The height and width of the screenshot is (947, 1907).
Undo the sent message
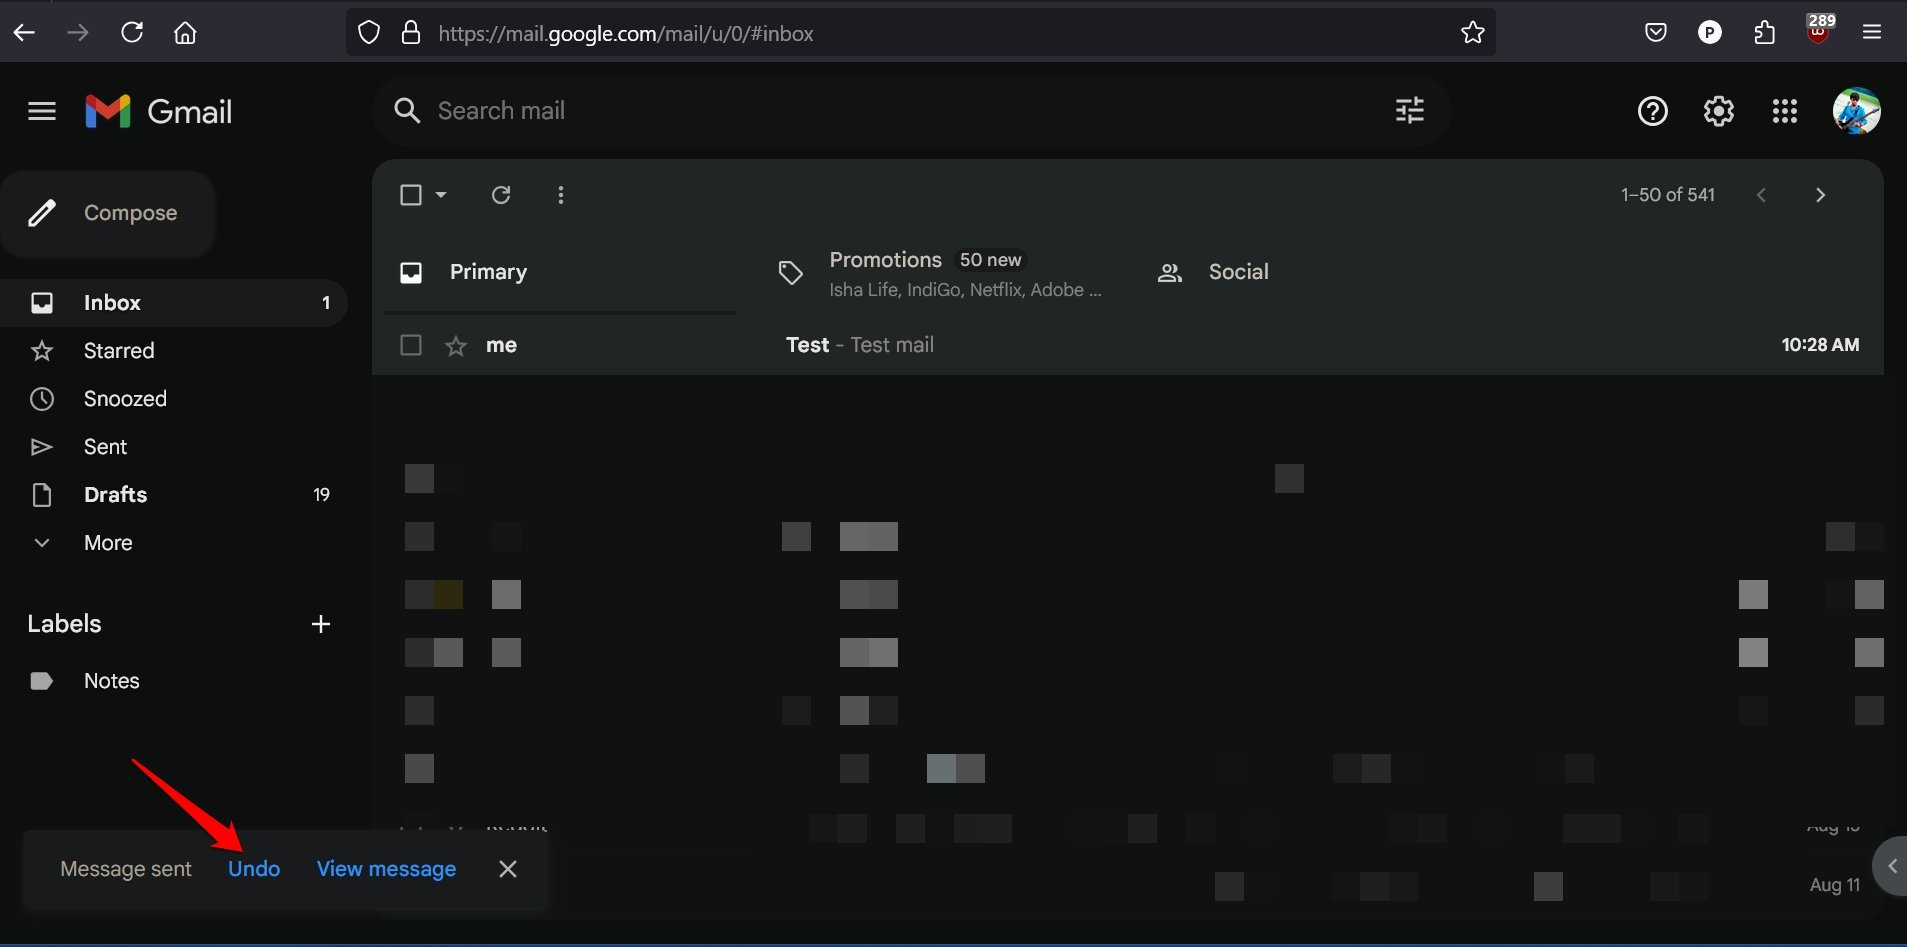[254, 869]
